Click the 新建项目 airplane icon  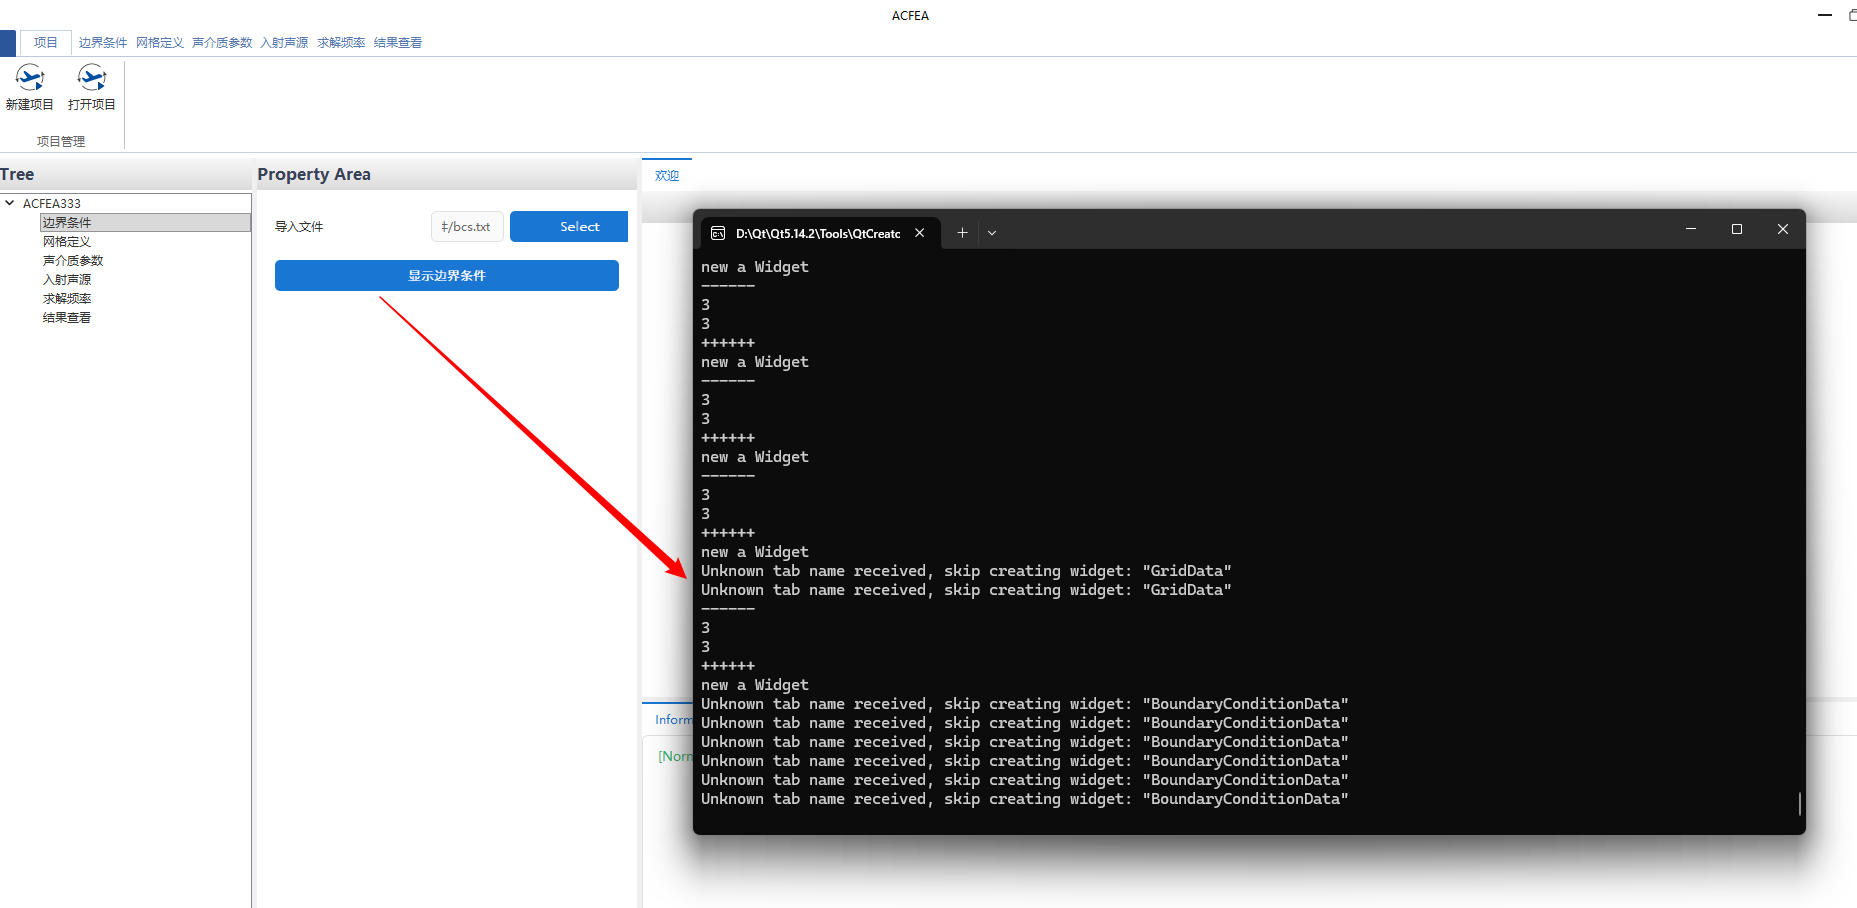coord(30,78)
